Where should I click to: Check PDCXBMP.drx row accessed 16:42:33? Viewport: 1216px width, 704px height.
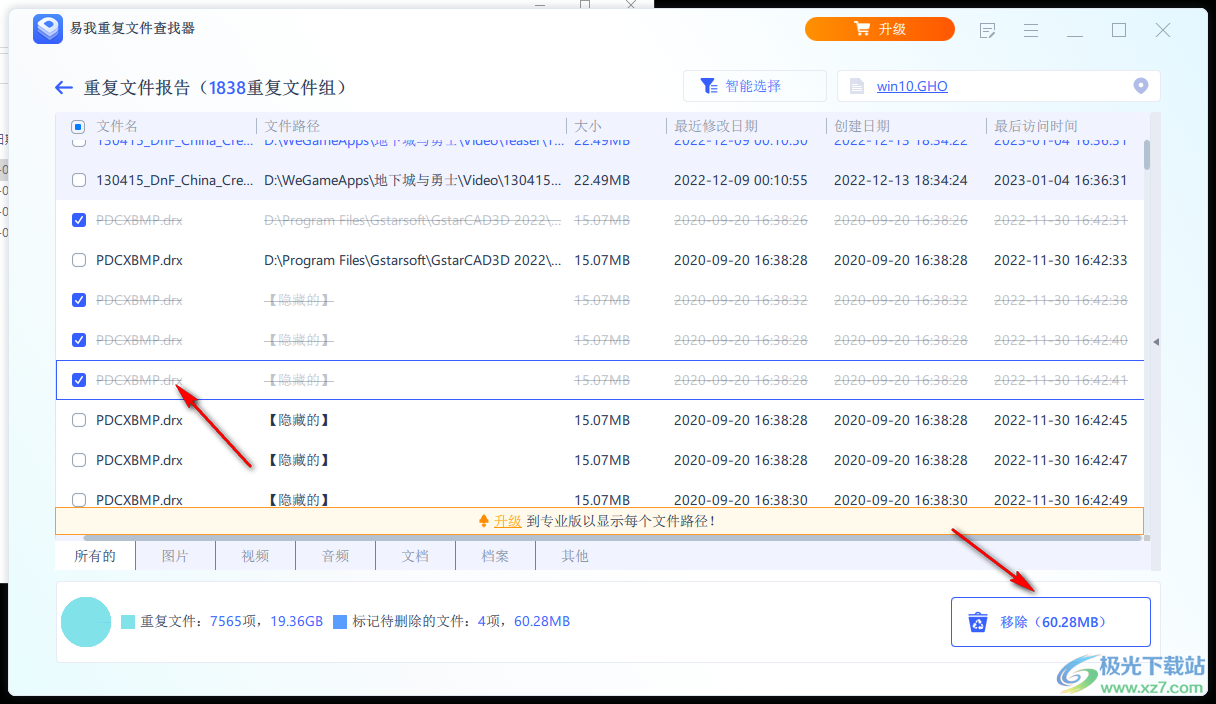79,260
